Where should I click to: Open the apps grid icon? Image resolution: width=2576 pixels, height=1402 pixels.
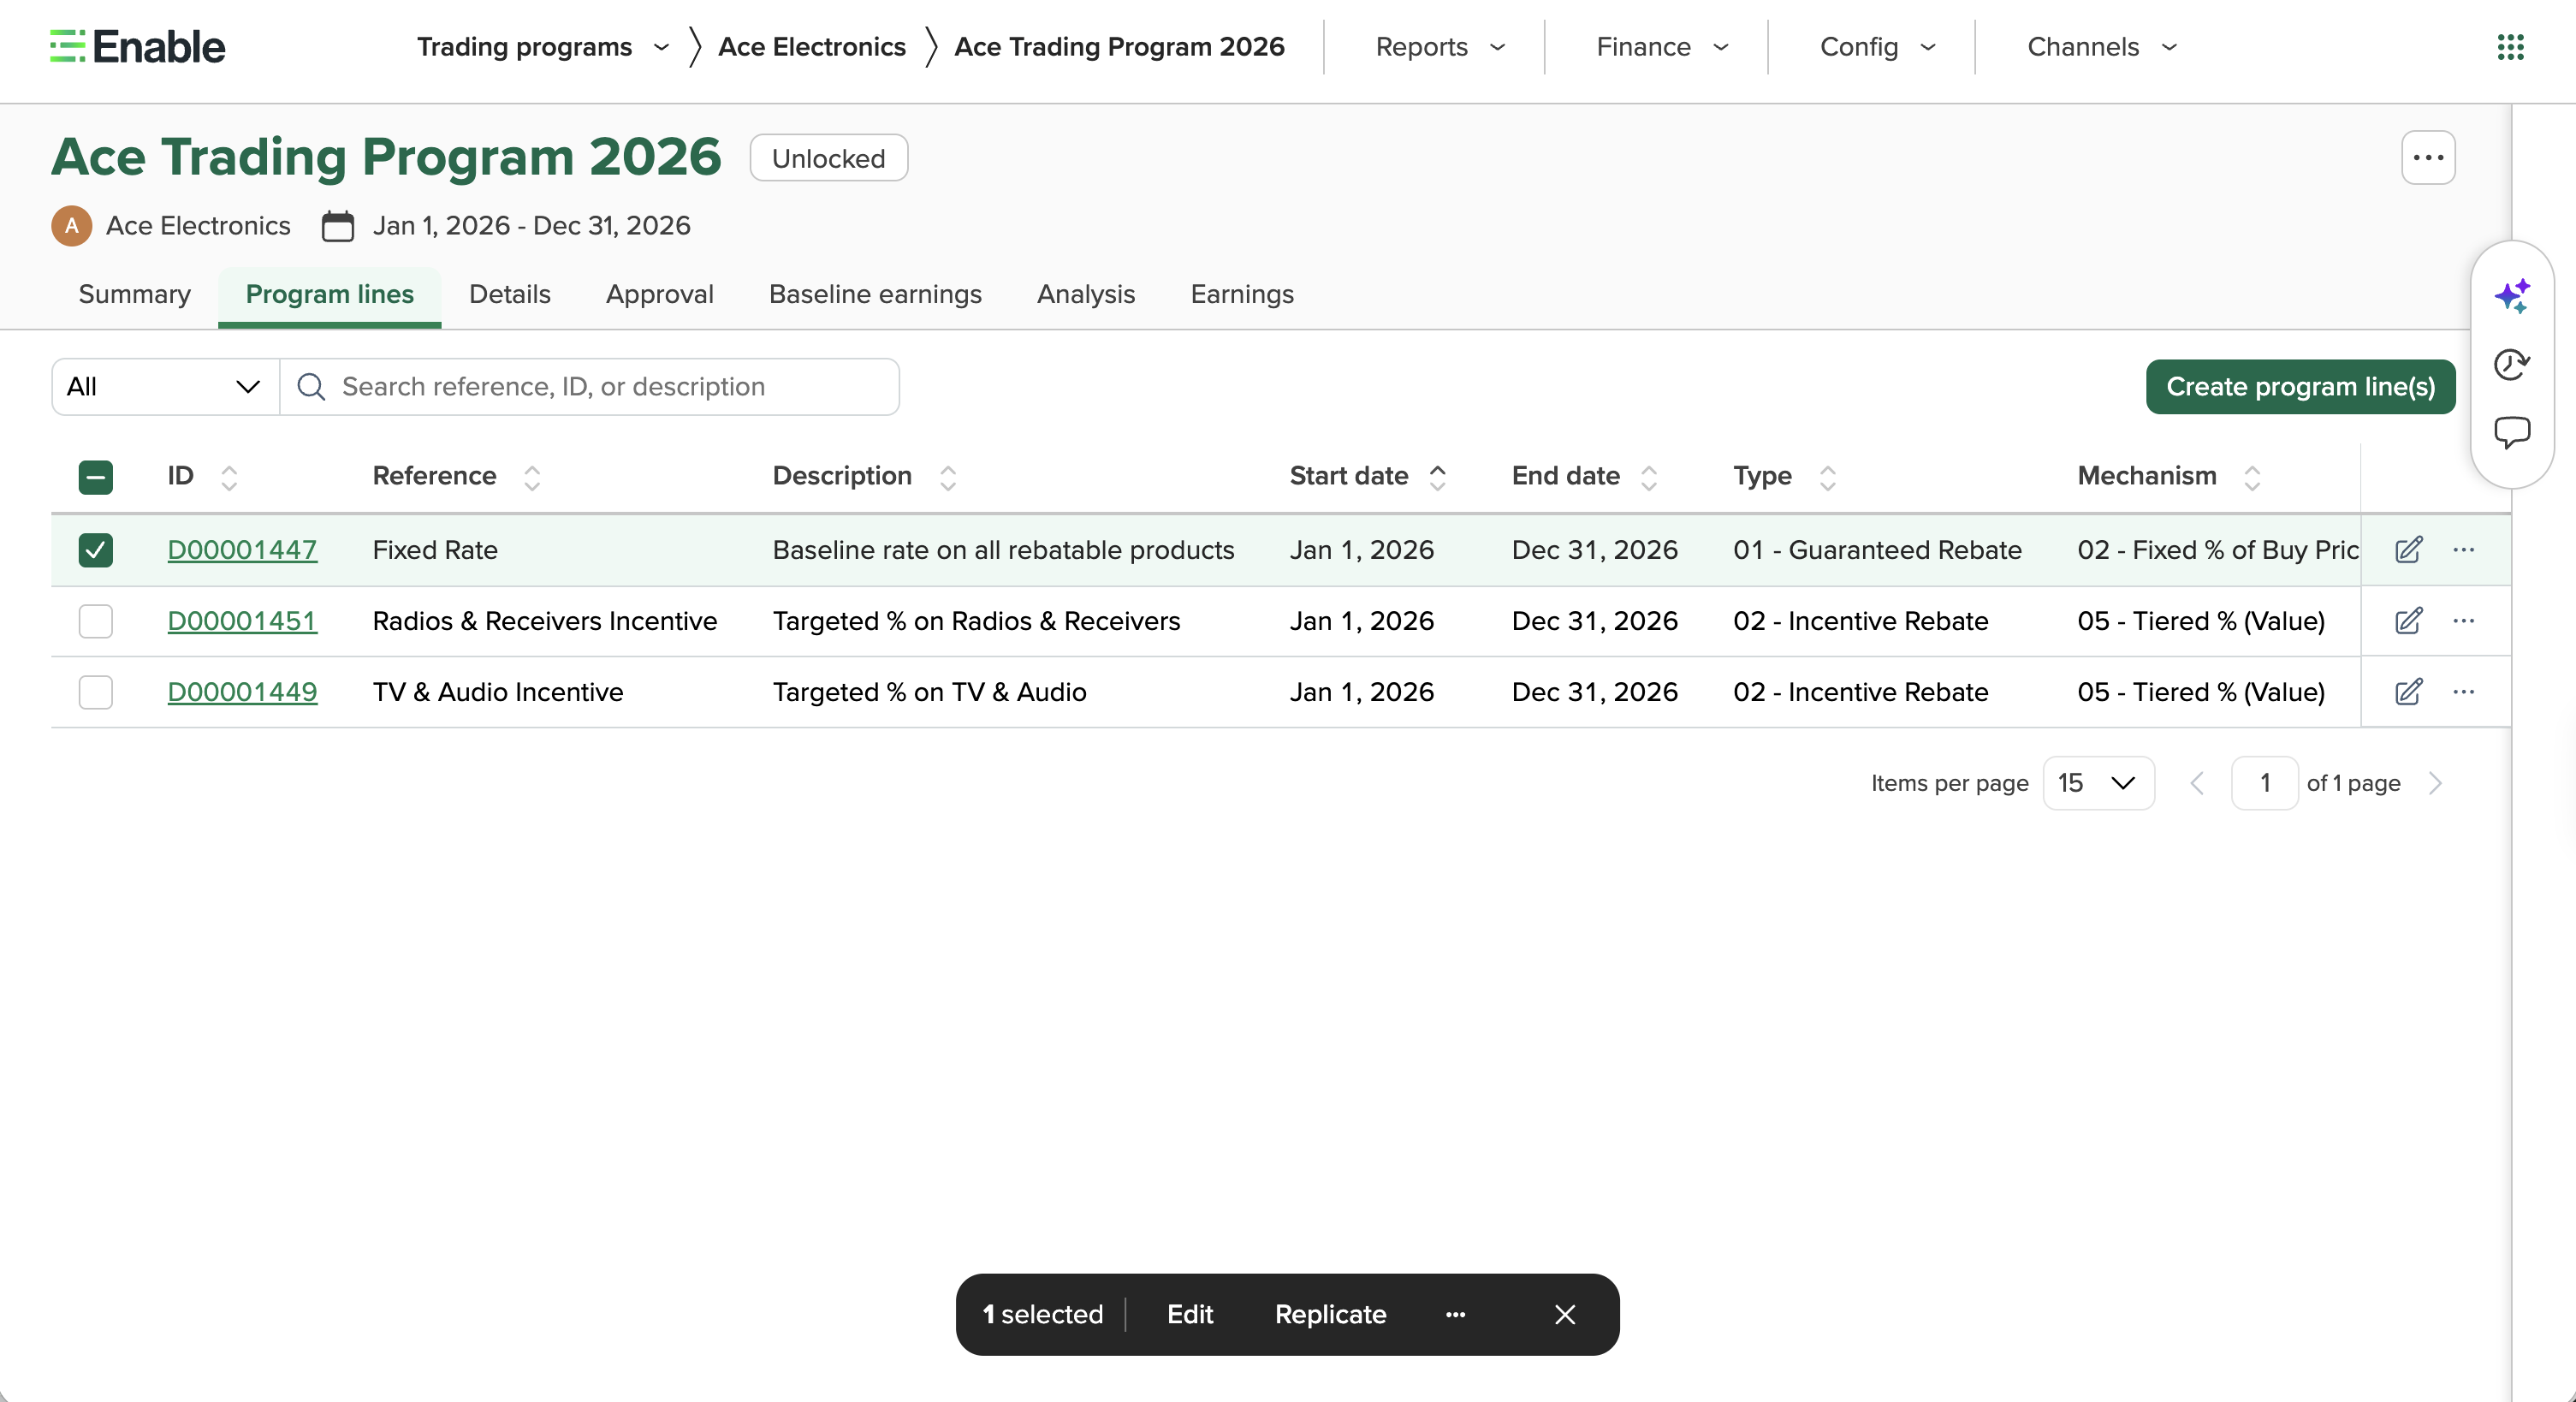(x=2510, y=47)
